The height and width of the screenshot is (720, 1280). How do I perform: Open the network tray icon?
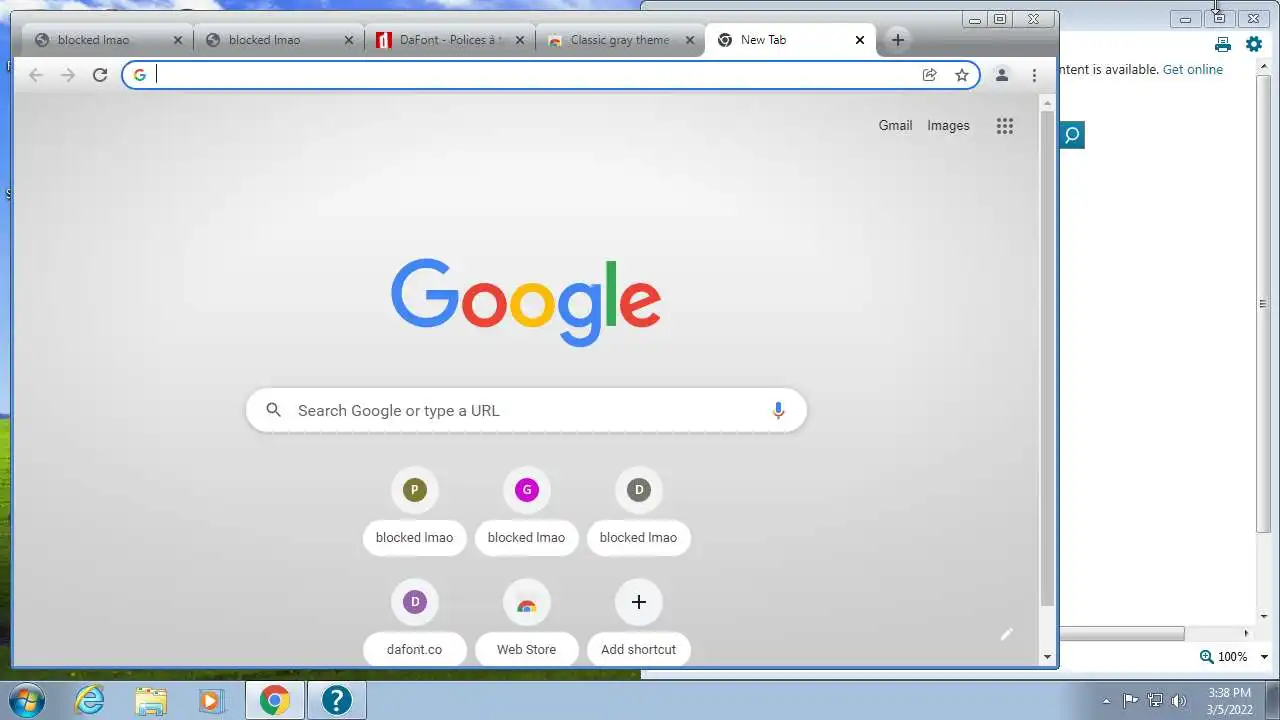1155,701
